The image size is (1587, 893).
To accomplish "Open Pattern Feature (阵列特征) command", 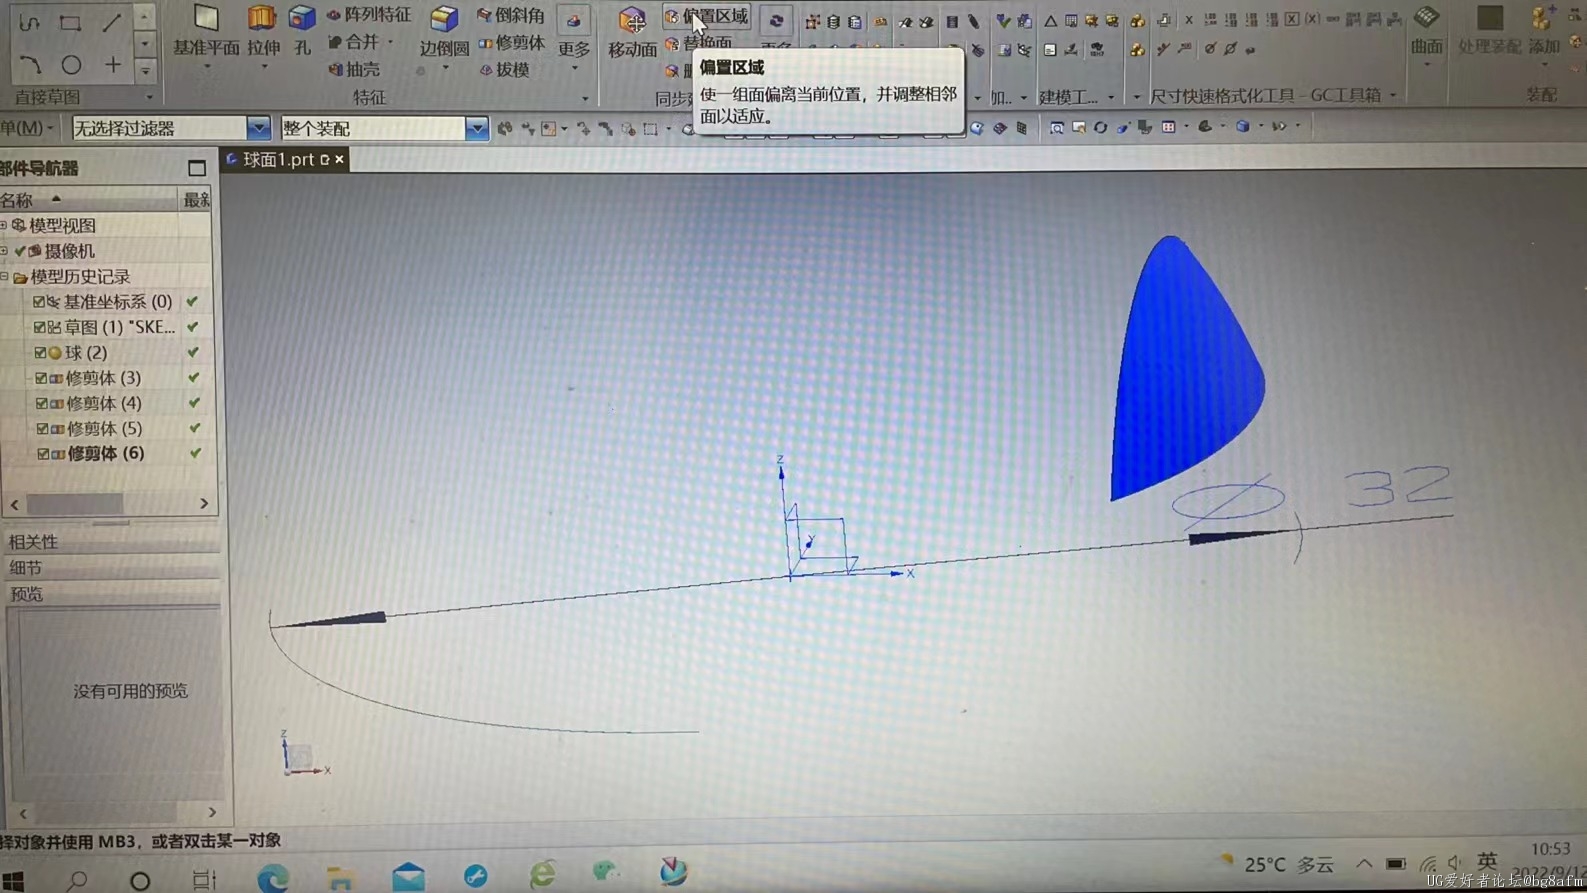I will [368, 15].
